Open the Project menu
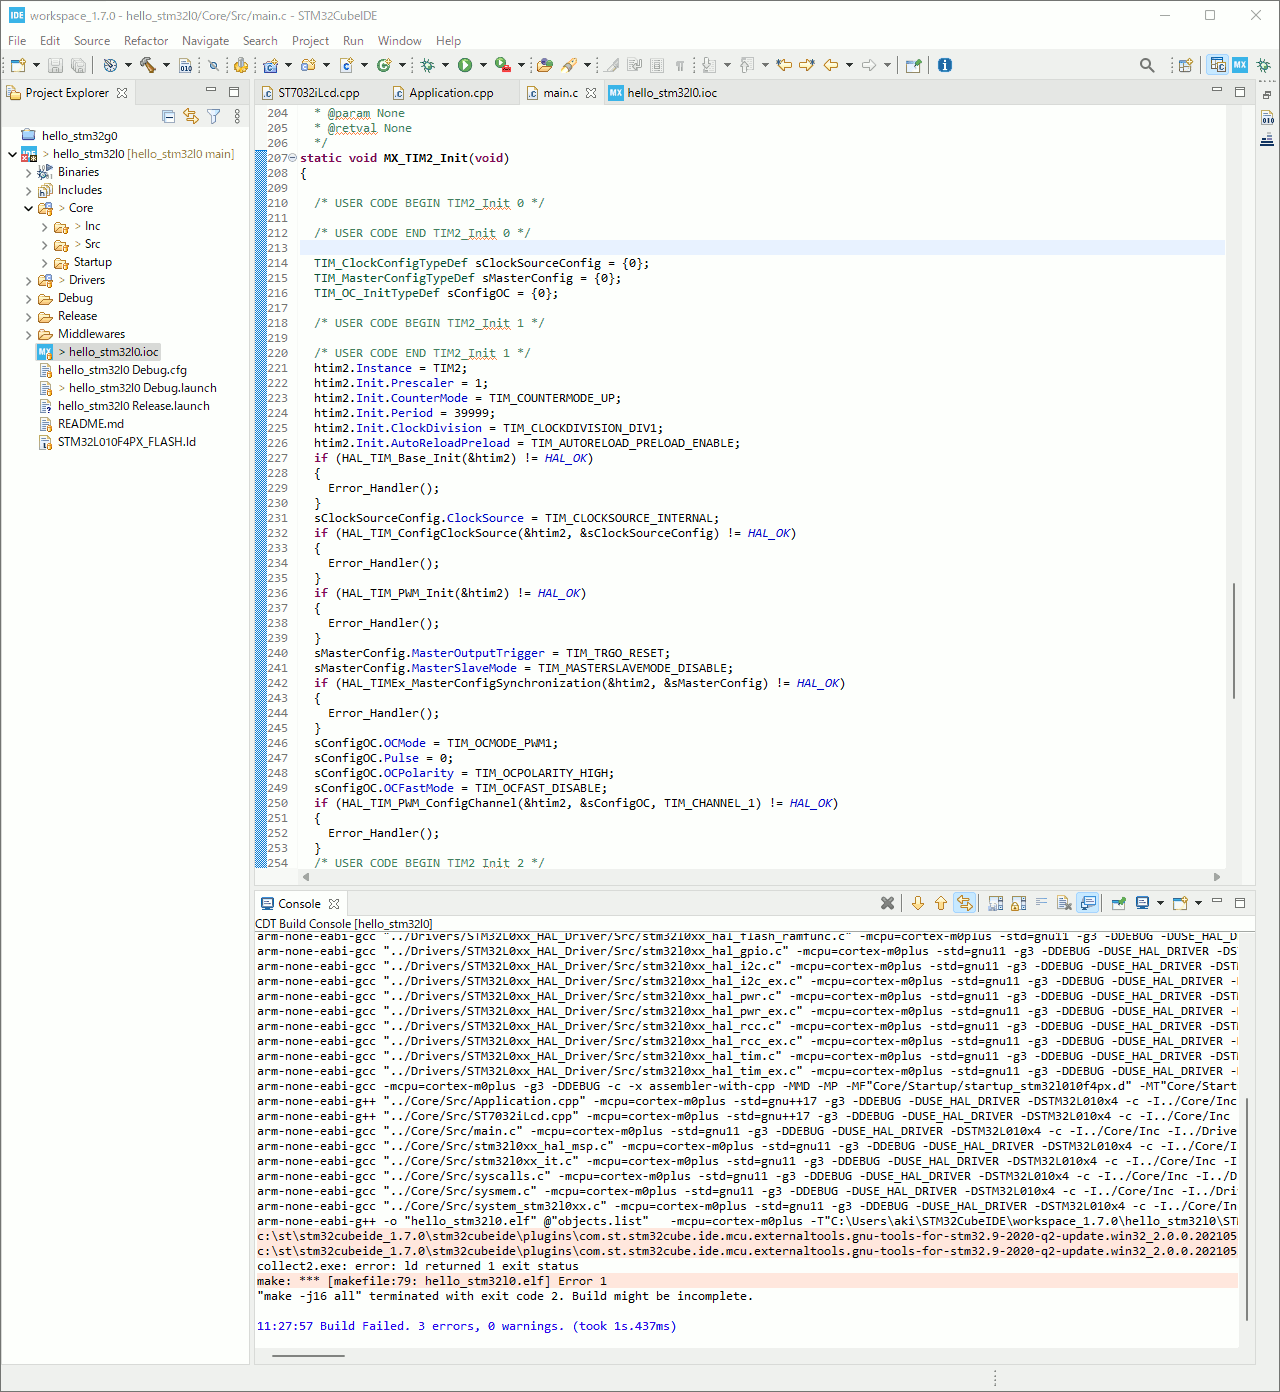The height and width of the screenshot is (1392, 1280). click(310, 41)
